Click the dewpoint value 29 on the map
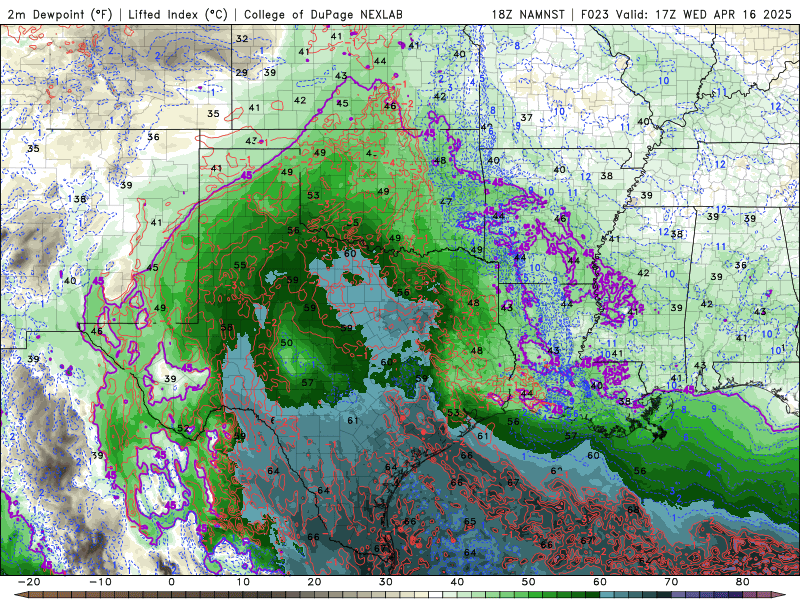Image resolution: width=800 pixels, height=600 pixels. tap(241, 72)
